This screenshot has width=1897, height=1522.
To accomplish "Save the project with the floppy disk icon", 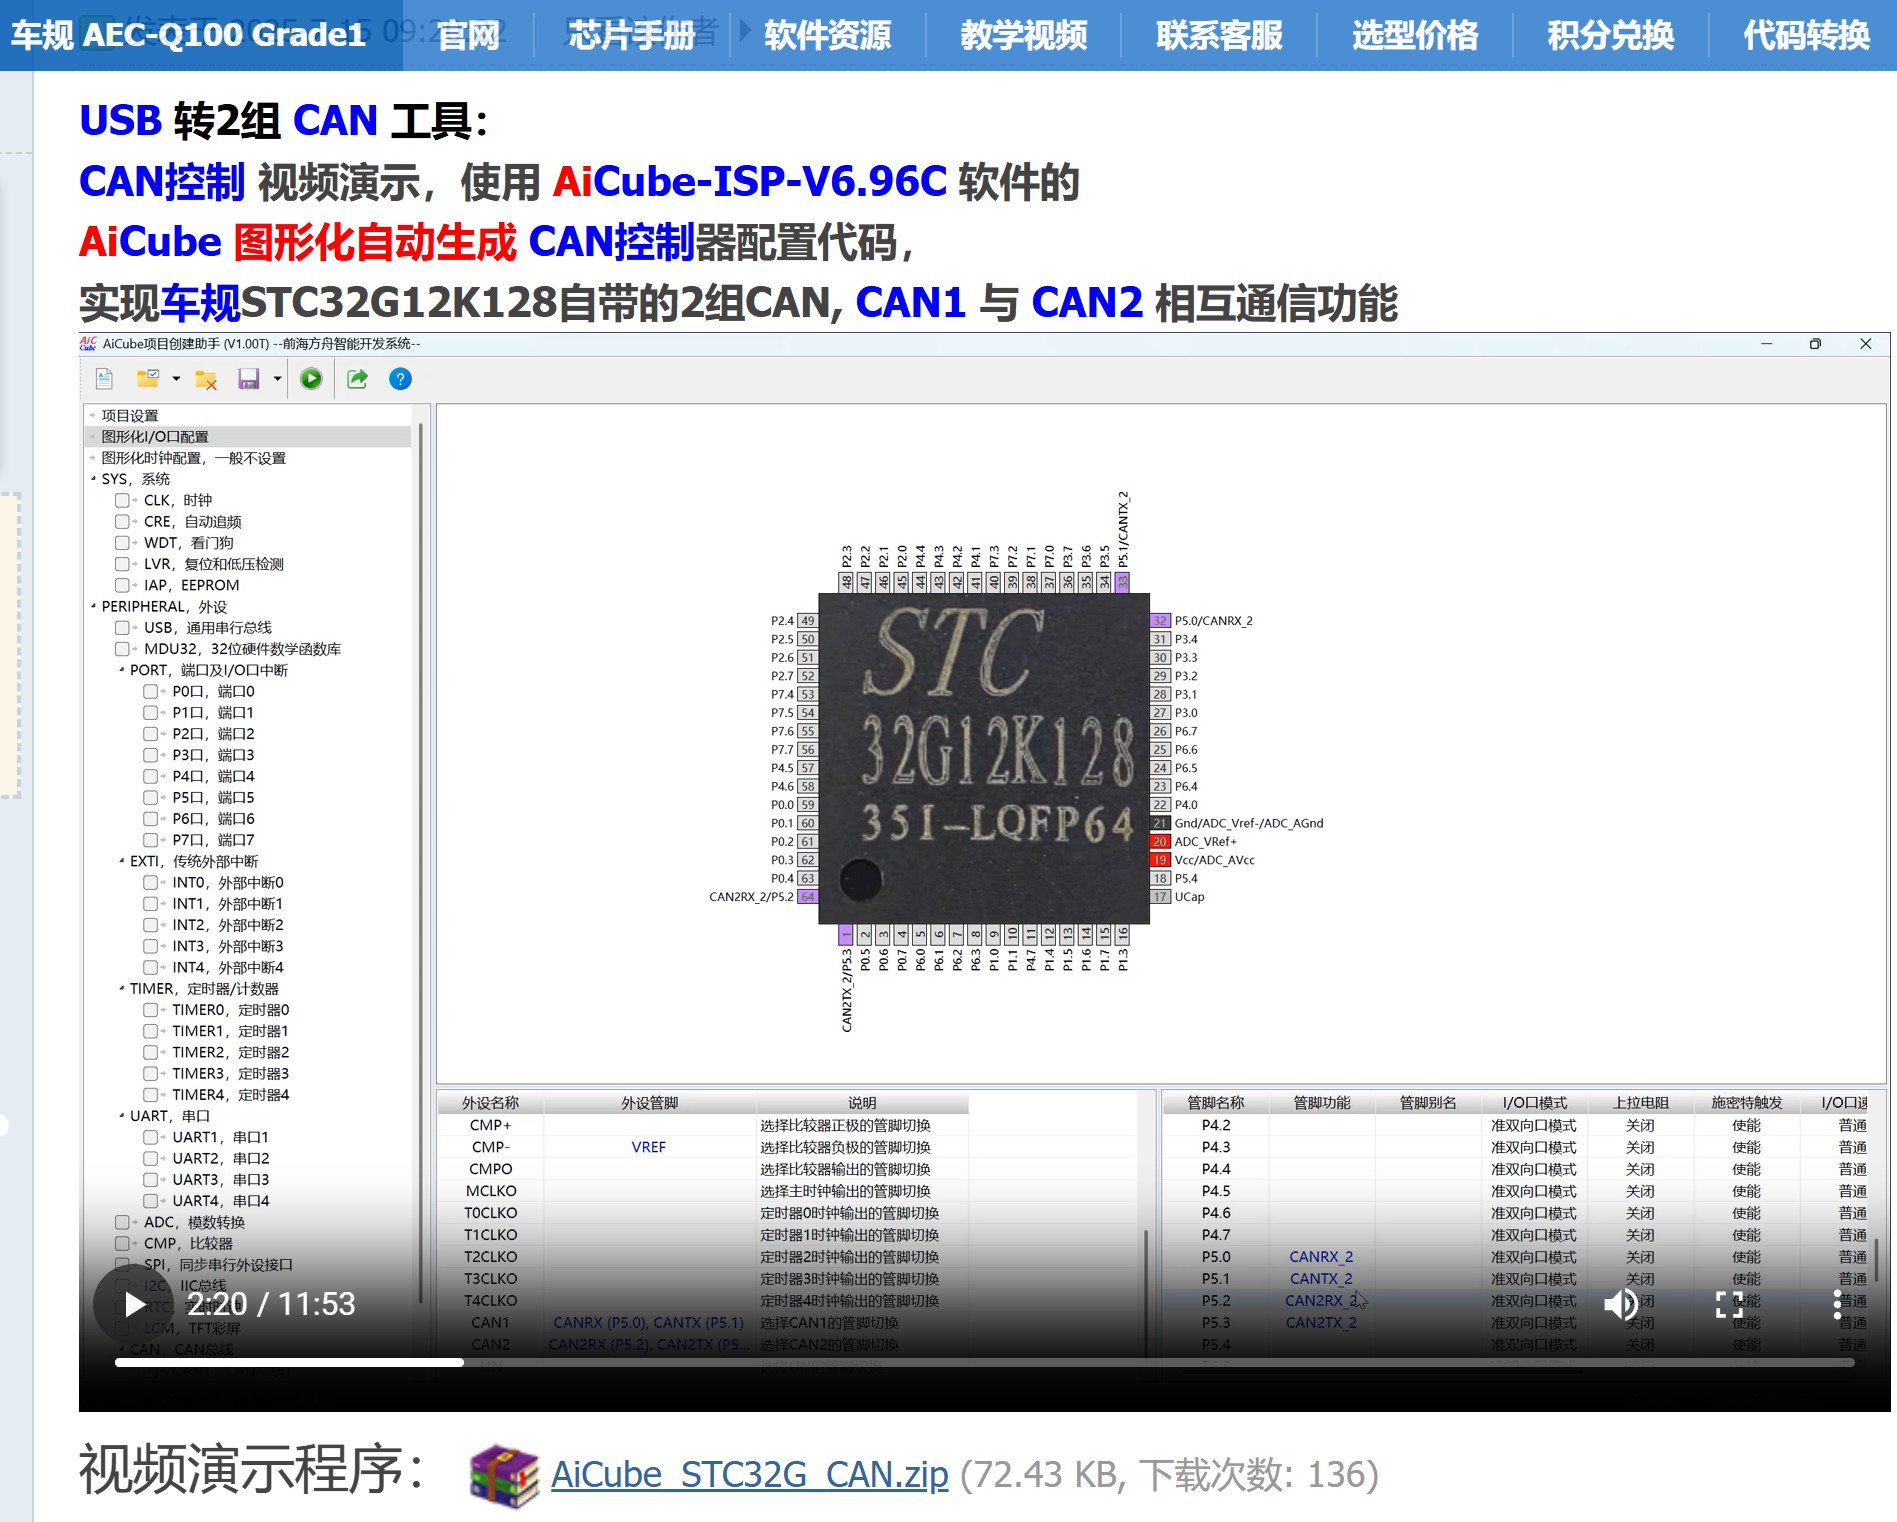I will [246, 378].
